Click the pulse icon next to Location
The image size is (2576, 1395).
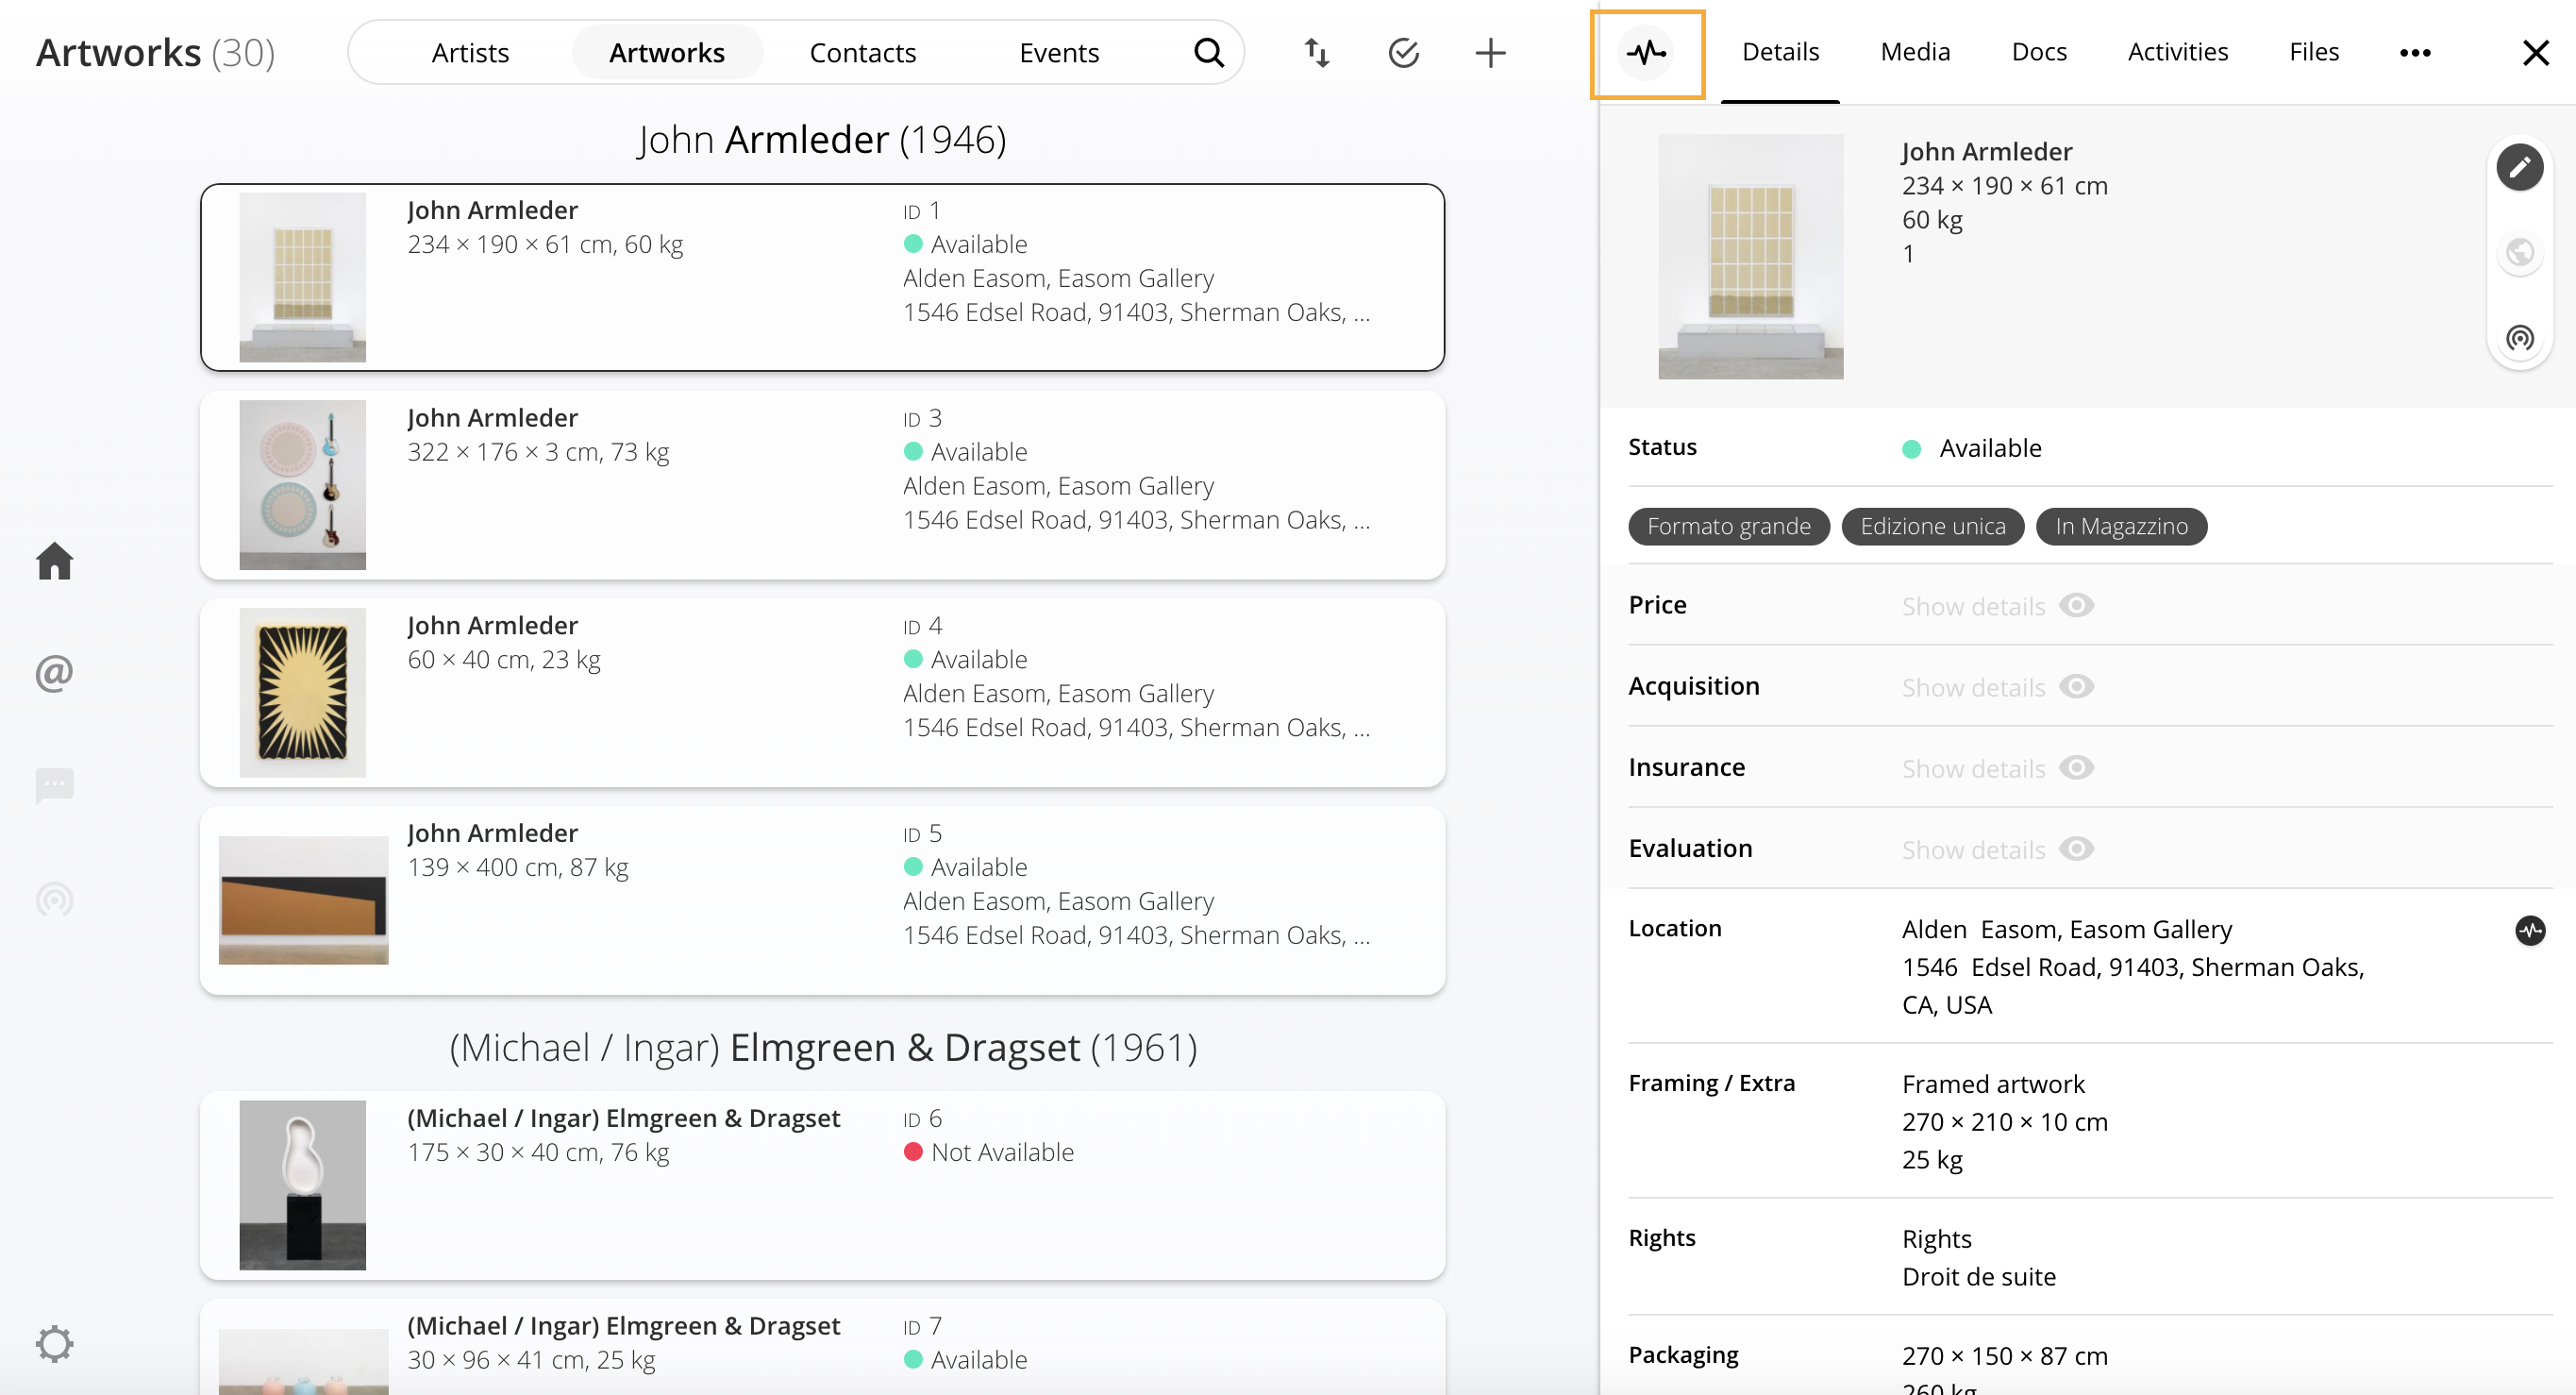coord(2530,931)
